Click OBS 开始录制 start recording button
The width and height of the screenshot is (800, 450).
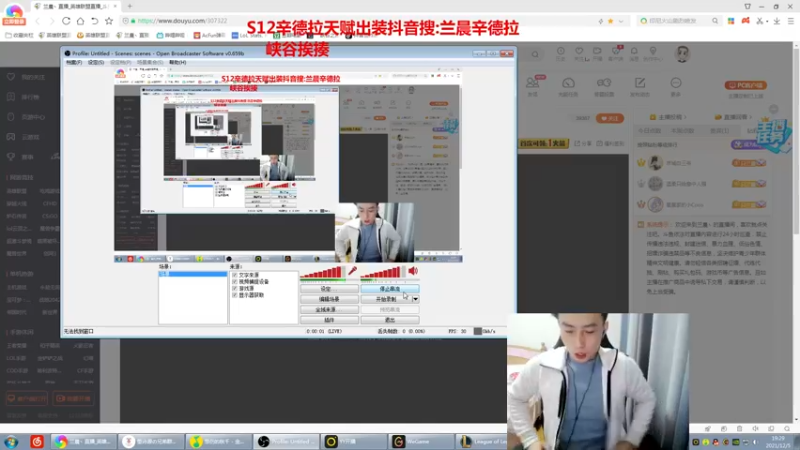[x=386, y=299]
